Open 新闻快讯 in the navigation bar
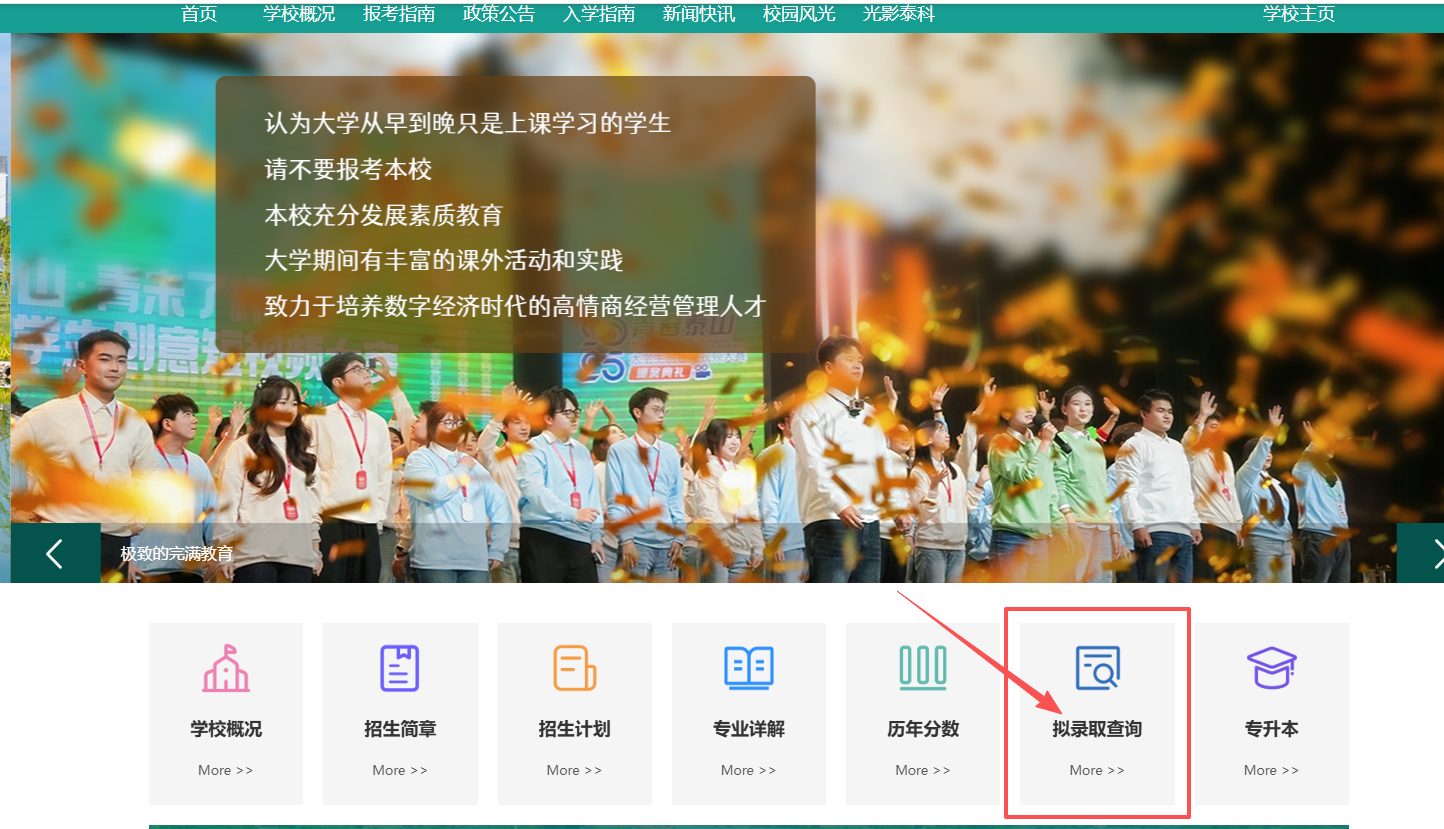The width and height of the screenshot is (1444, 829). tap(699, 14)
